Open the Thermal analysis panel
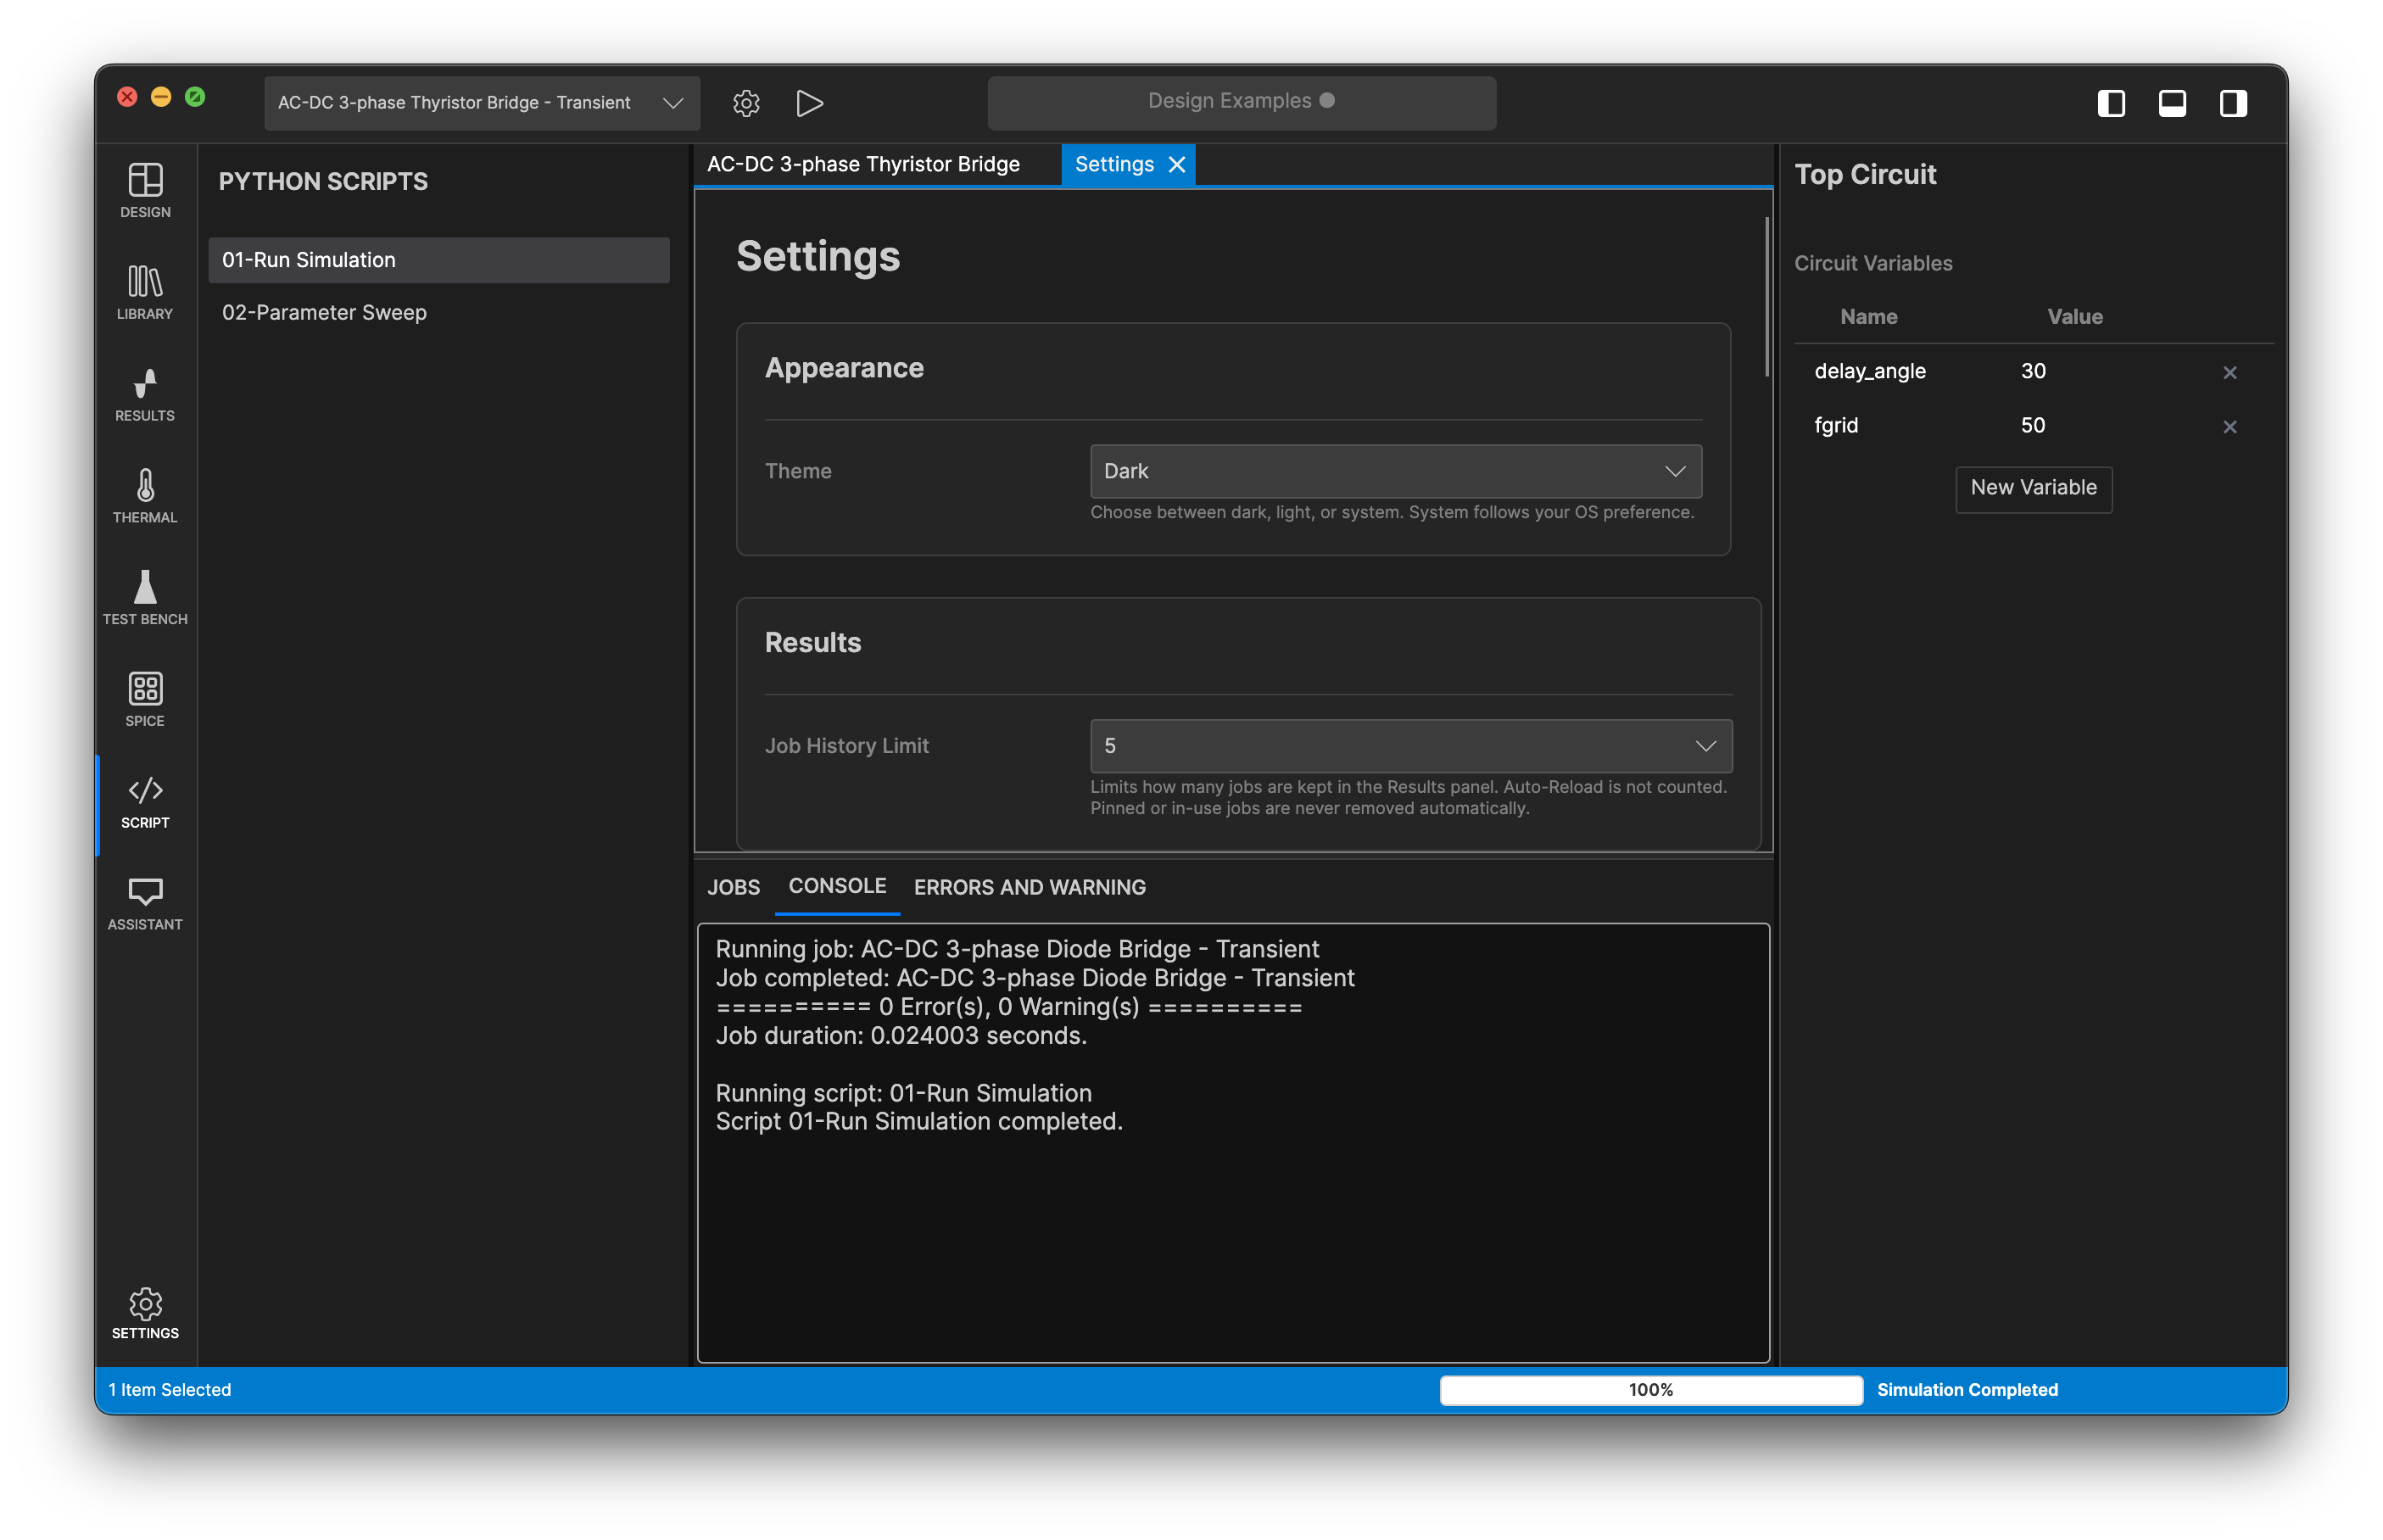The height and width of the screenshot is (1540, 2383). [x=144, y=495]
